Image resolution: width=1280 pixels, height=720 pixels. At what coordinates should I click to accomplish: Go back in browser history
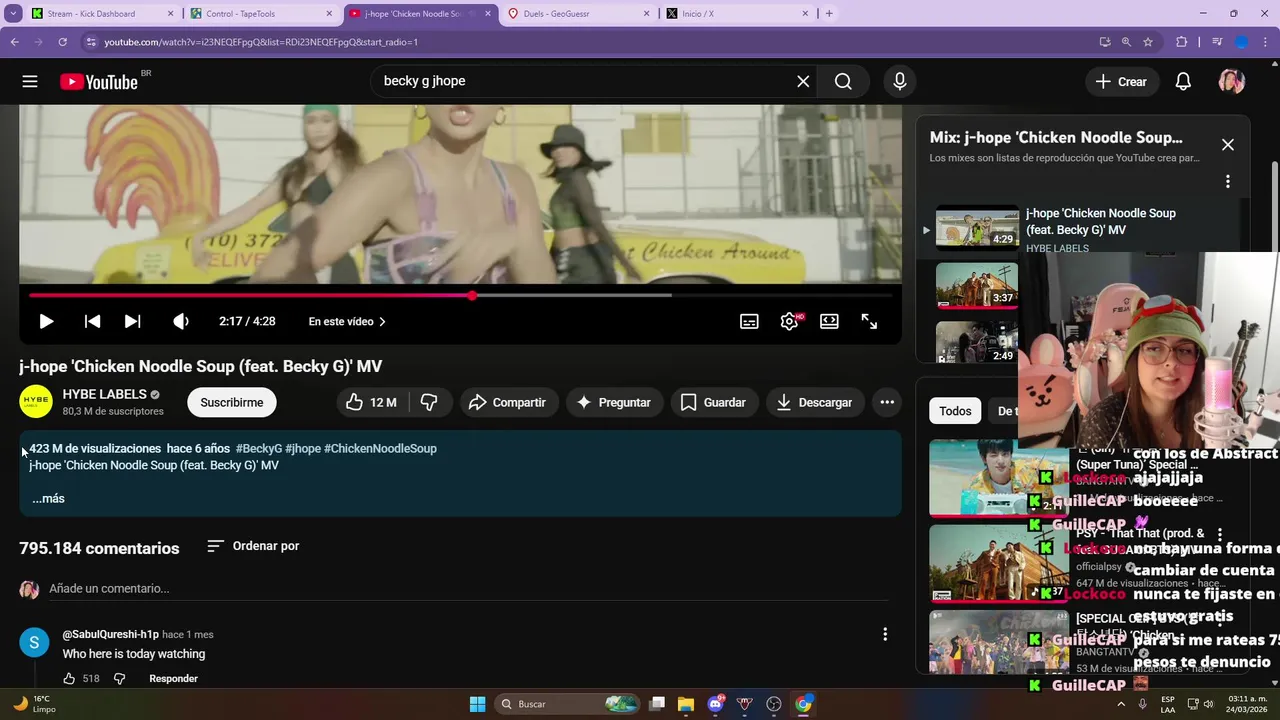pos(14,42)
